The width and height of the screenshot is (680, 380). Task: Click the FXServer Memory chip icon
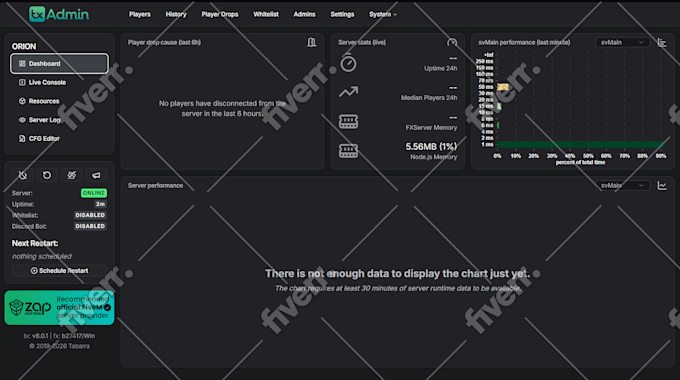(x=348, y=121)
